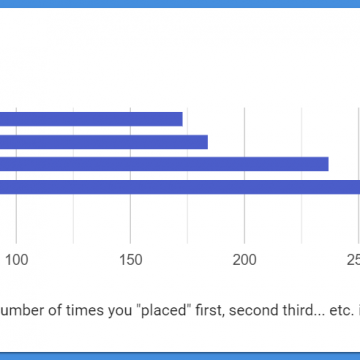The height and width of the screenshot is (360, 360).
Task: Click the blue border strip at the top
Action: point(180,4)
